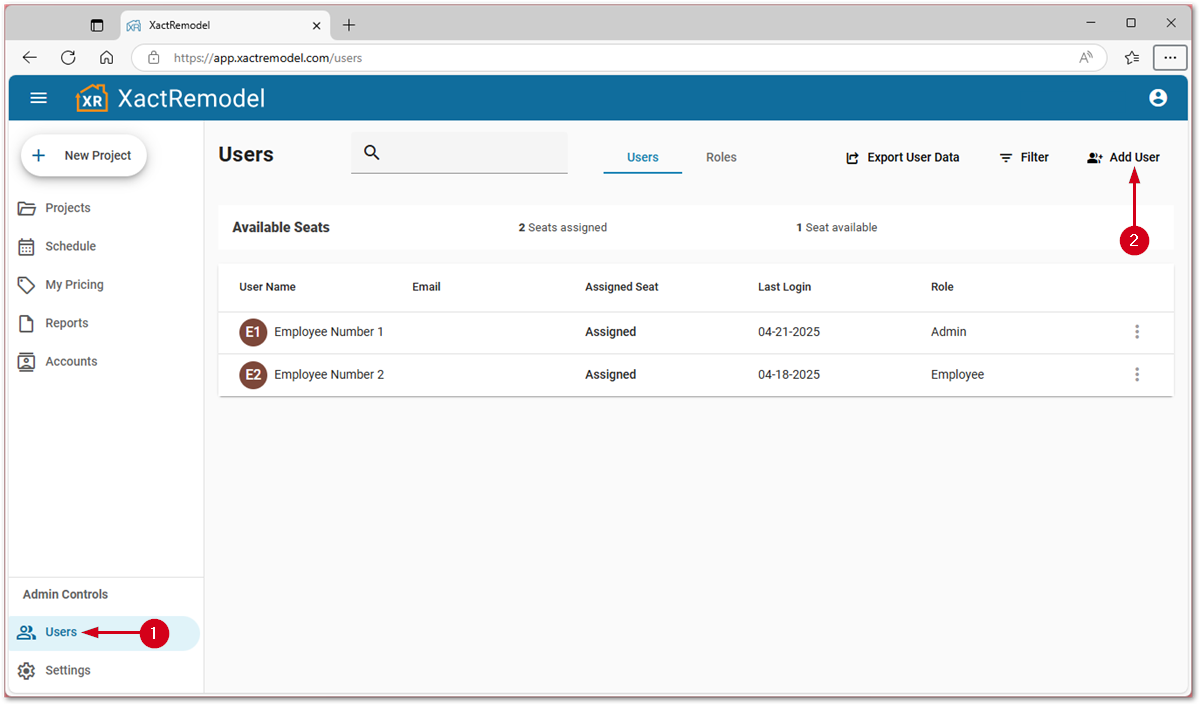This screenshot has height=705, width=1200.
Task: Open more options for Employee Number 2
Action: [x=1137, y=375]
